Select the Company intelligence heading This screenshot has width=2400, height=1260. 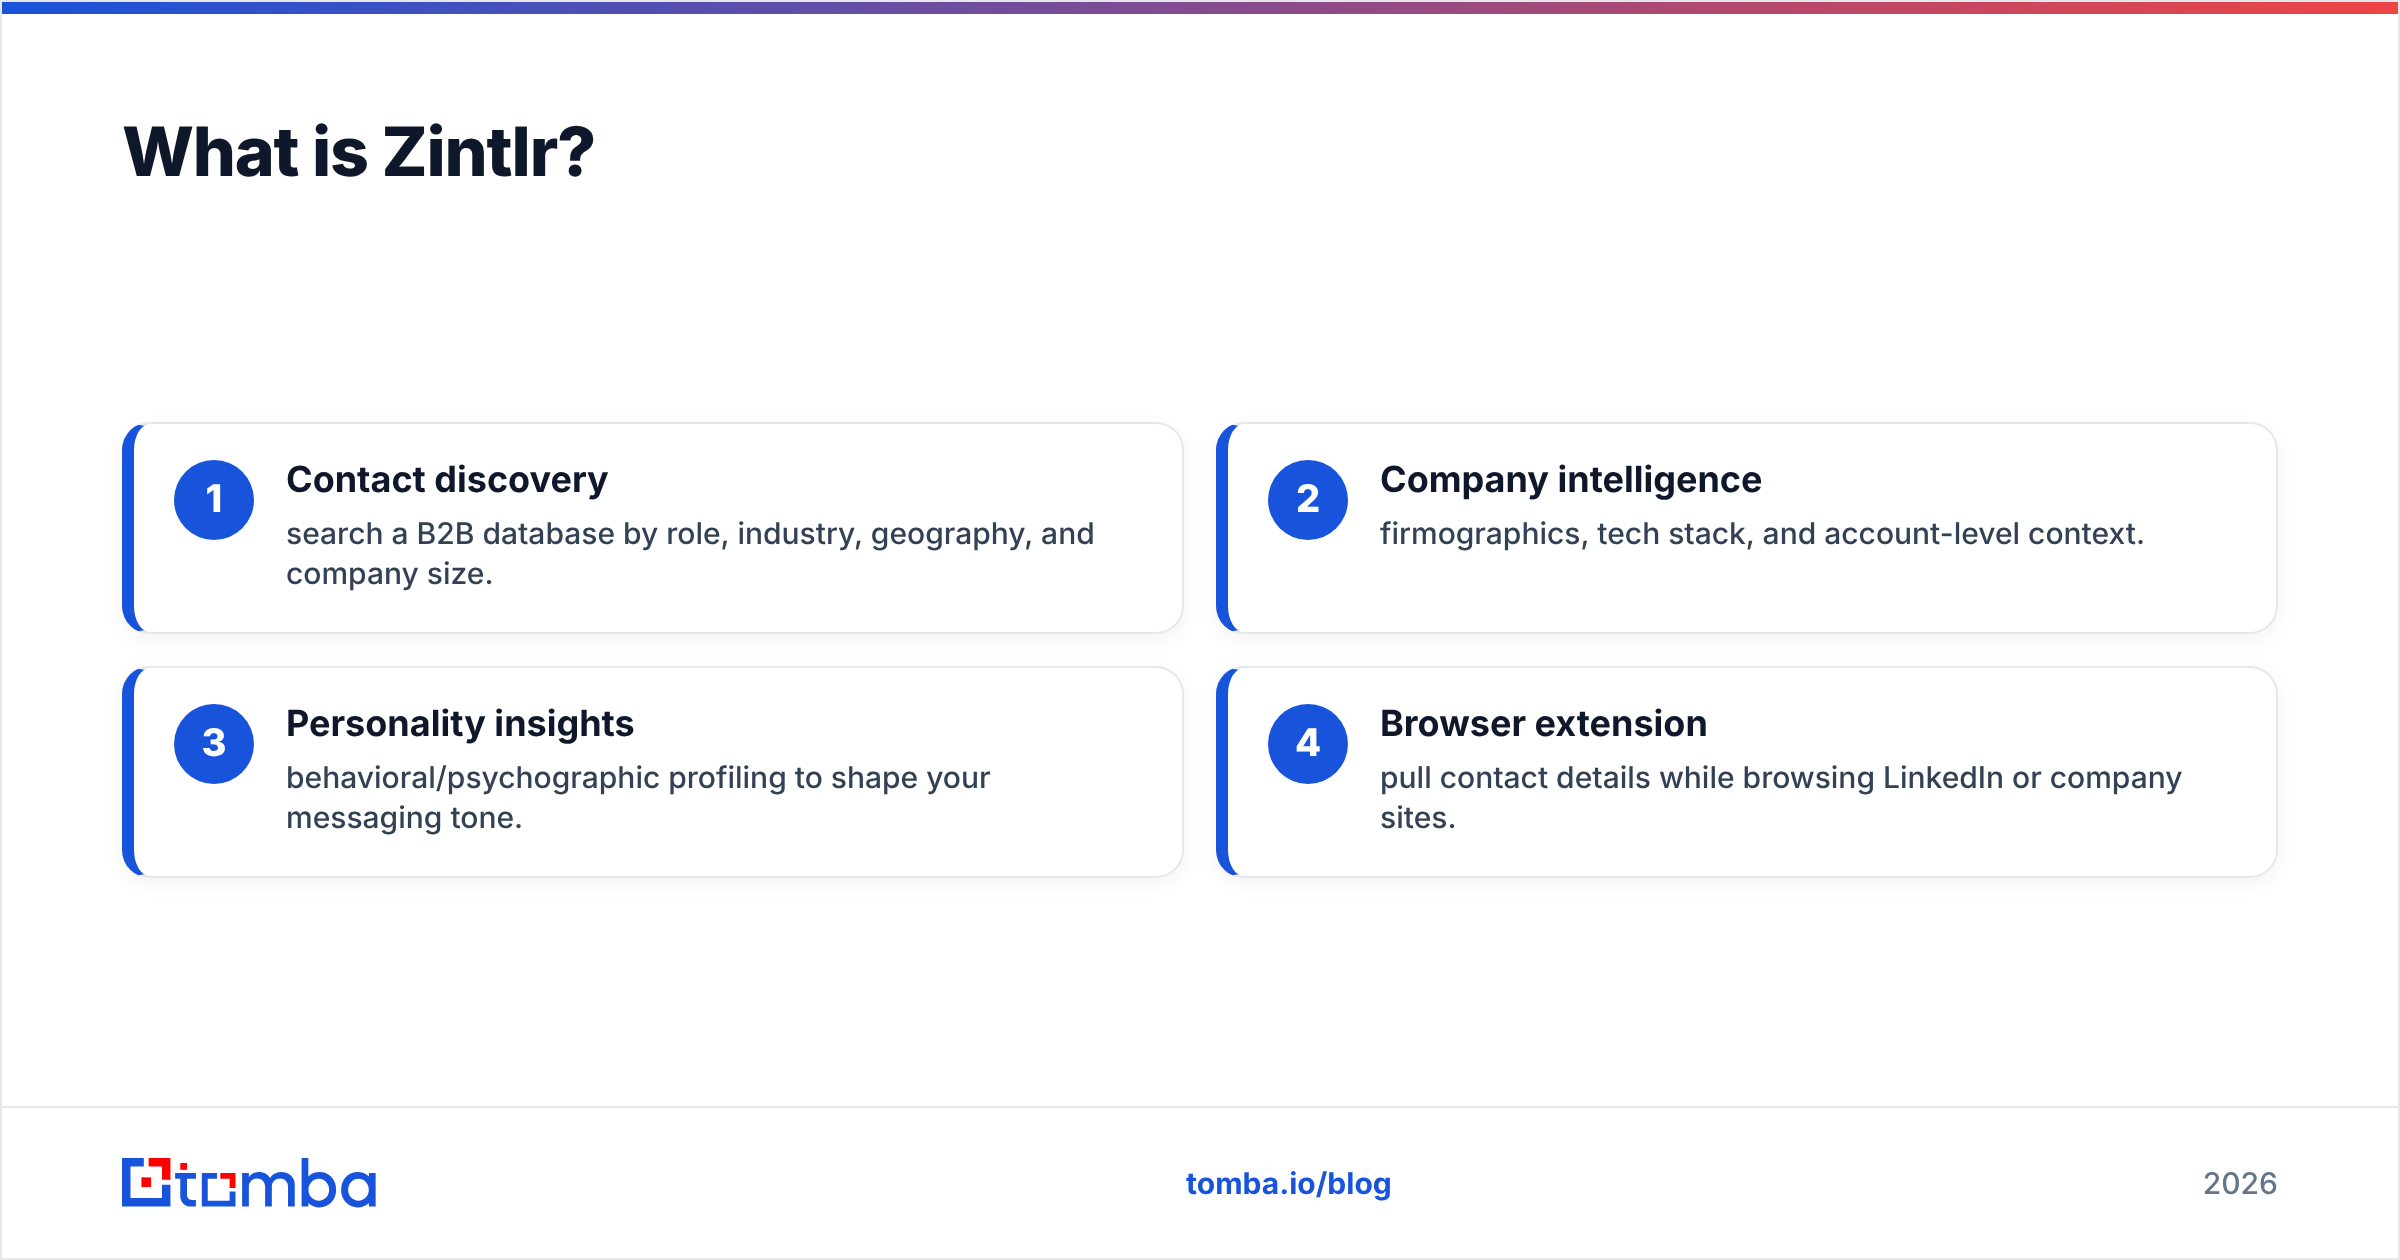(1570, 480)
